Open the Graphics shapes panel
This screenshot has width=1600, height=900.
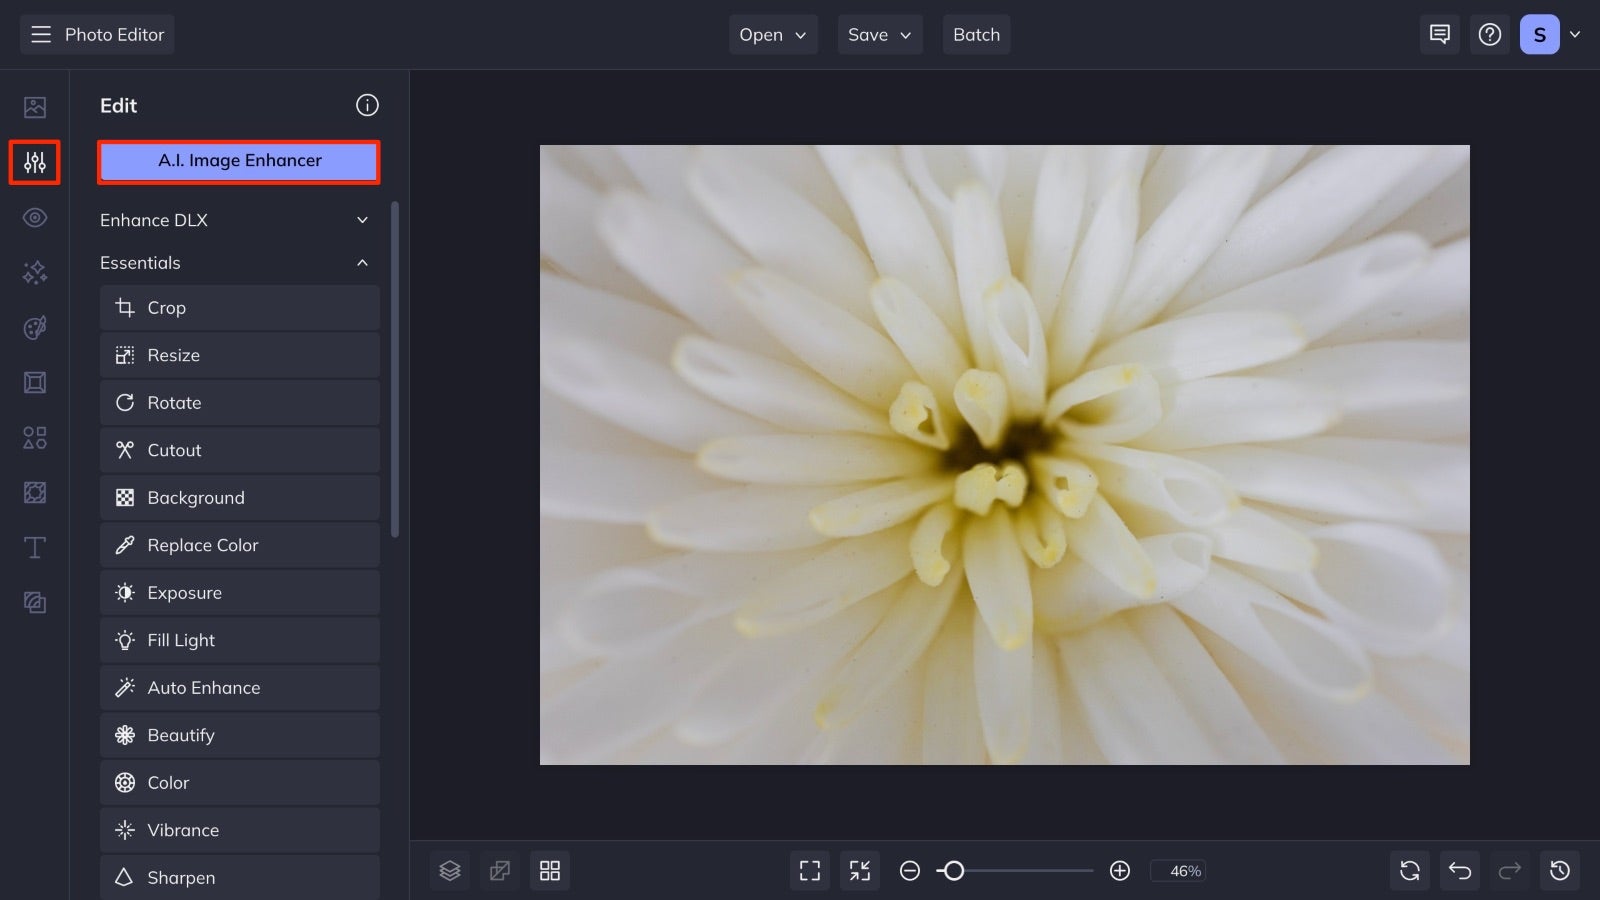point(34,437)
